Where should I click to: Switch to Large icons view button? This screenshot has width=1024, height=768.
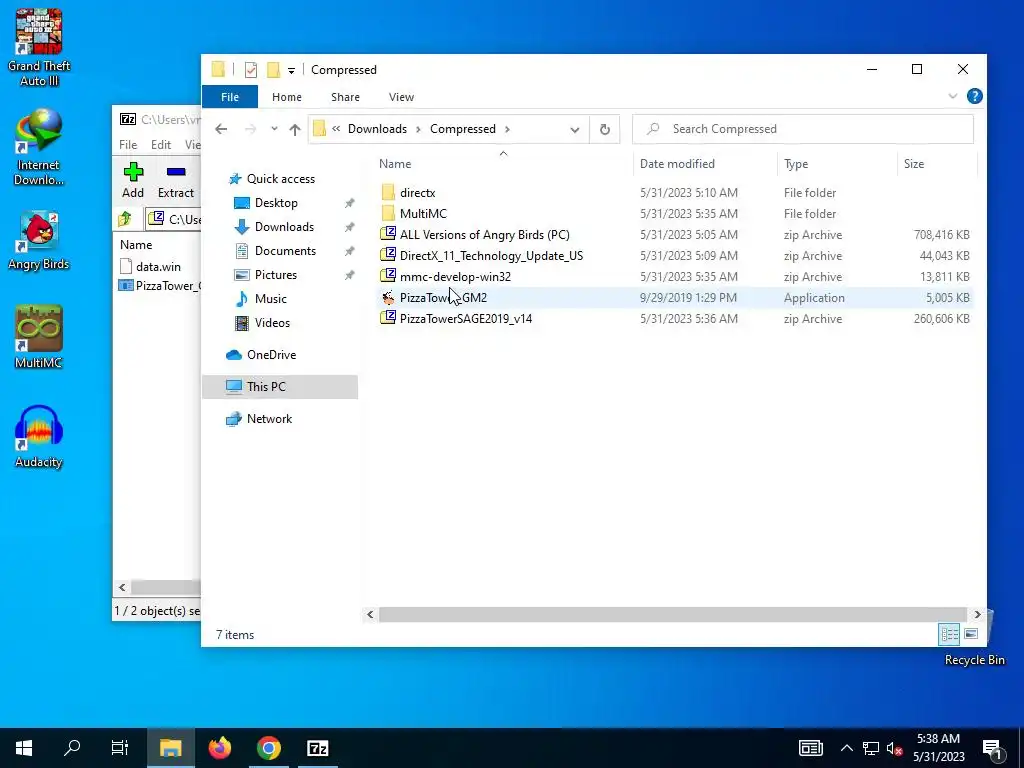click(x=971, y=634)
